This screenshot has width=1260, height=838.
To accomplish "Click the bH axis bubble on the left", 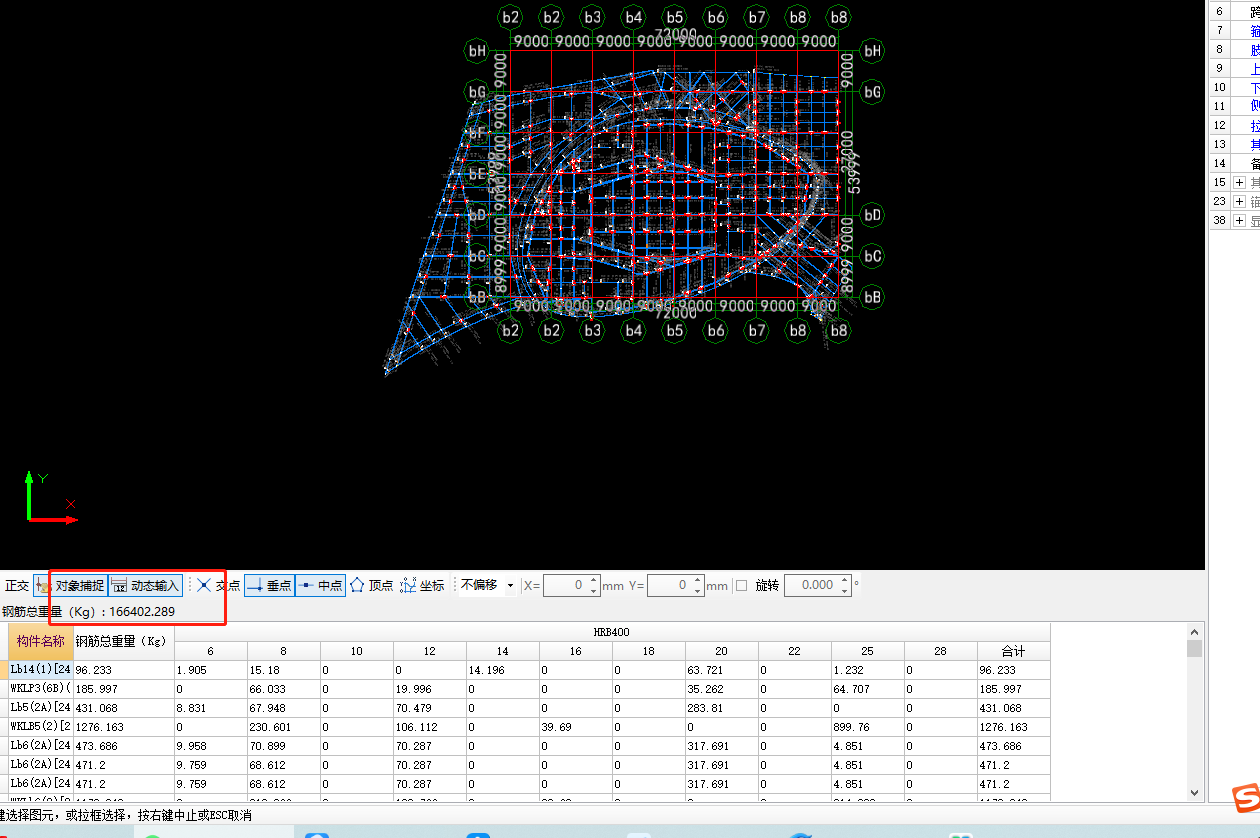I will tap(477, 51).
